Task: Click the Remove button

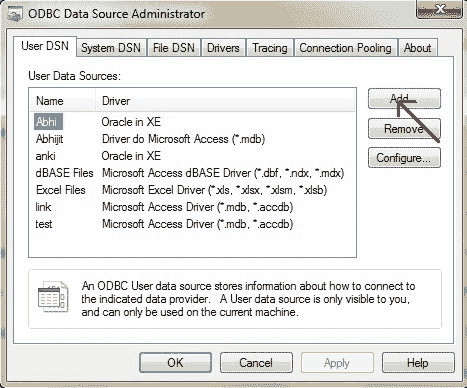Action: (404, 128)
